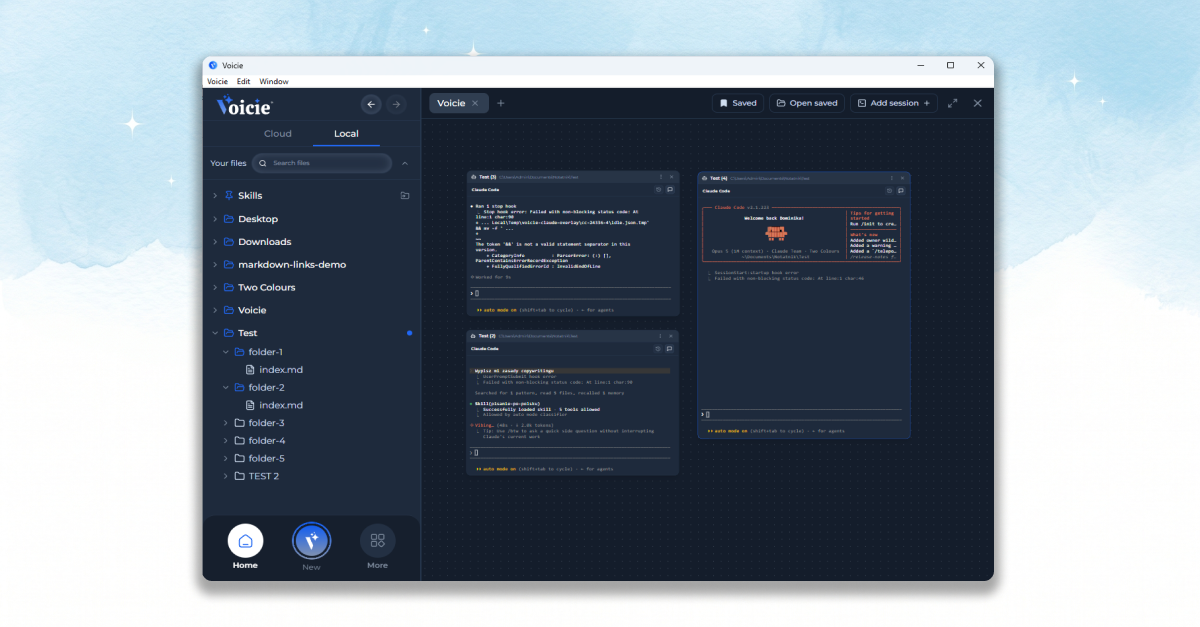Viewport: 1200px width, 627px height.
Task: Click the Add session button
Action: [x=894, y=103]
